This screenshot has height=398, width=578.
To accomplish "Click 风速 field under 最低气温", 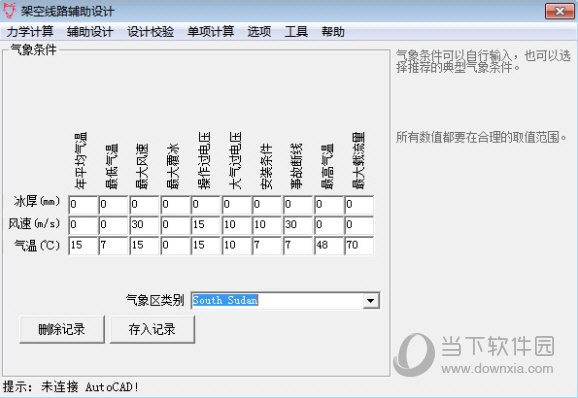I will (114, 225).
